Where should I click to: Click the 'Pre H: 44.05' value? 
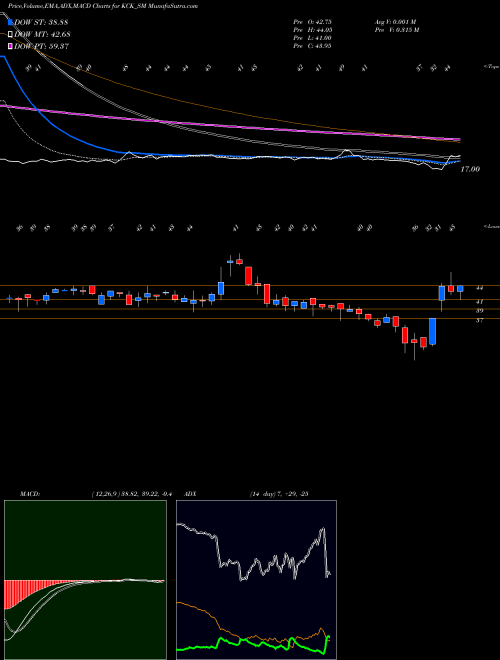[312, 30]
